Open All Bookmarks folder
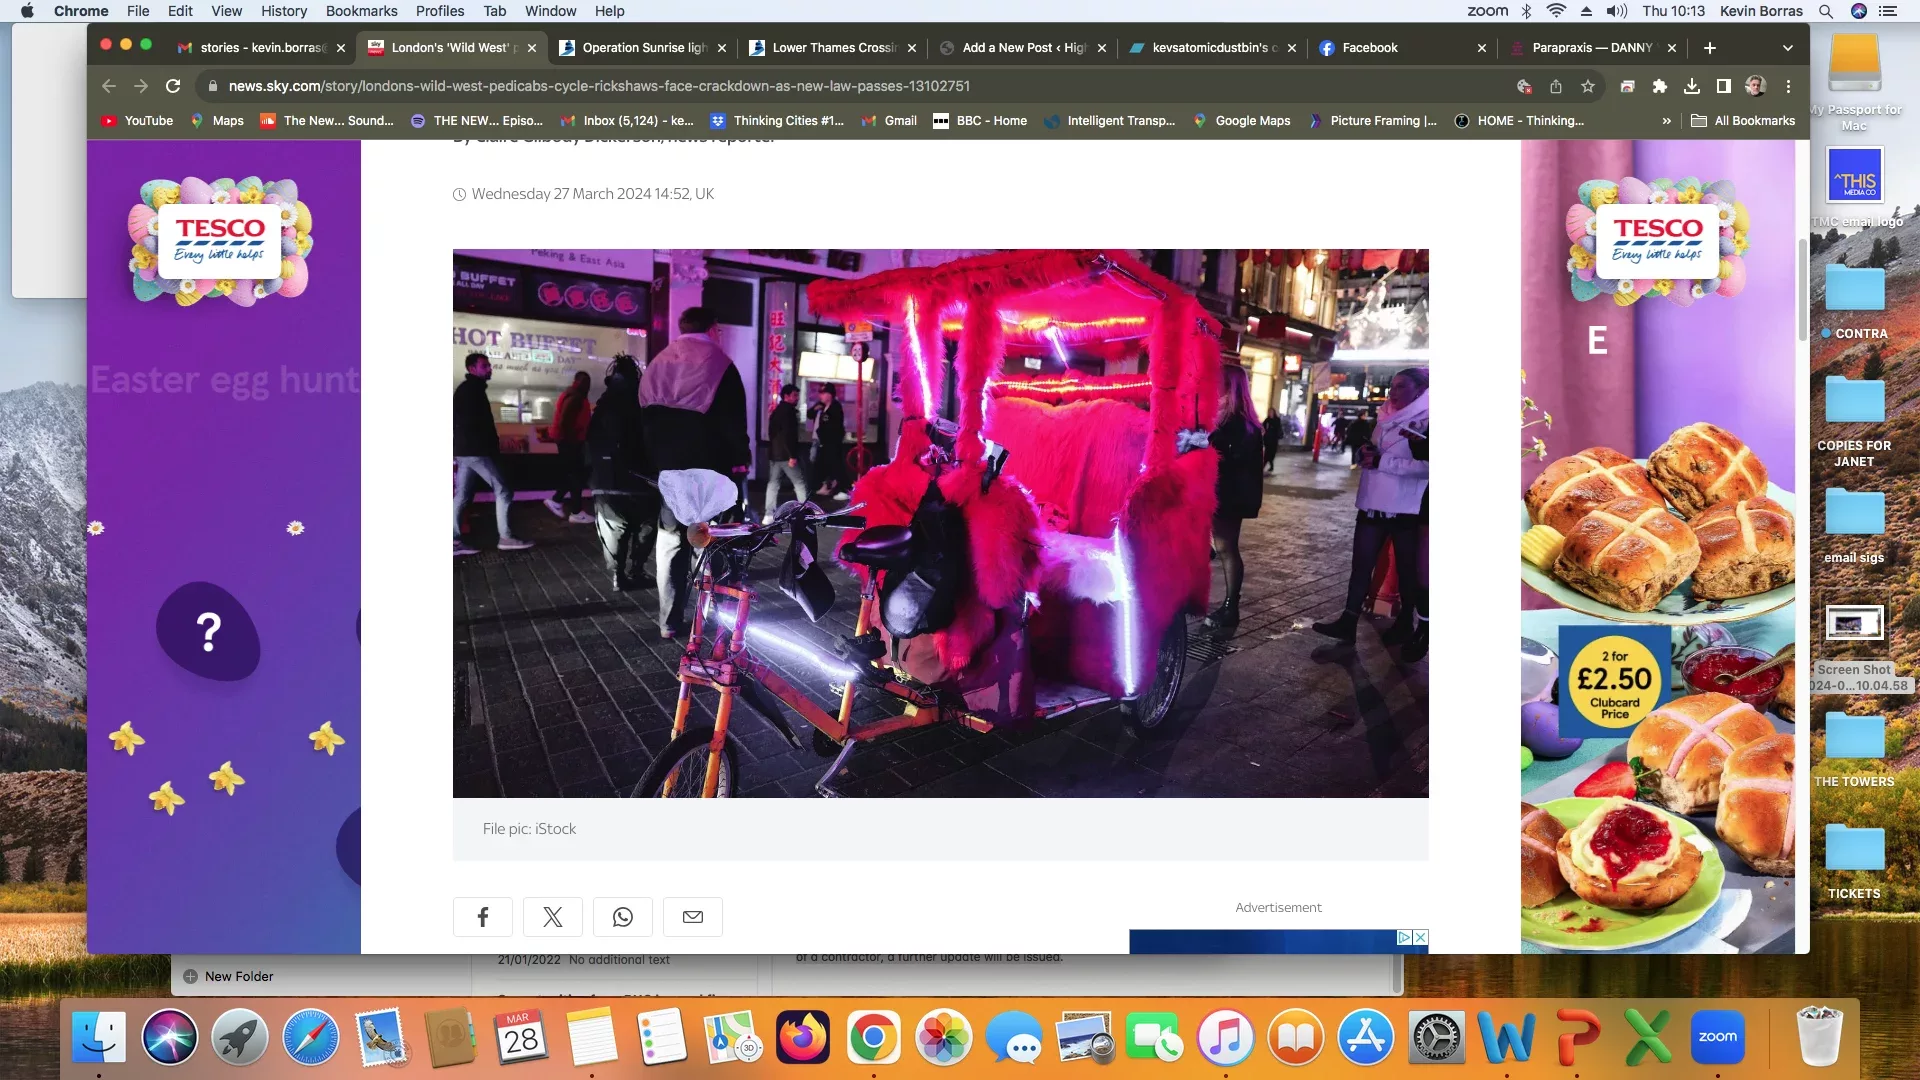Screen dimensions: 1920x1080 (1743, 121)
